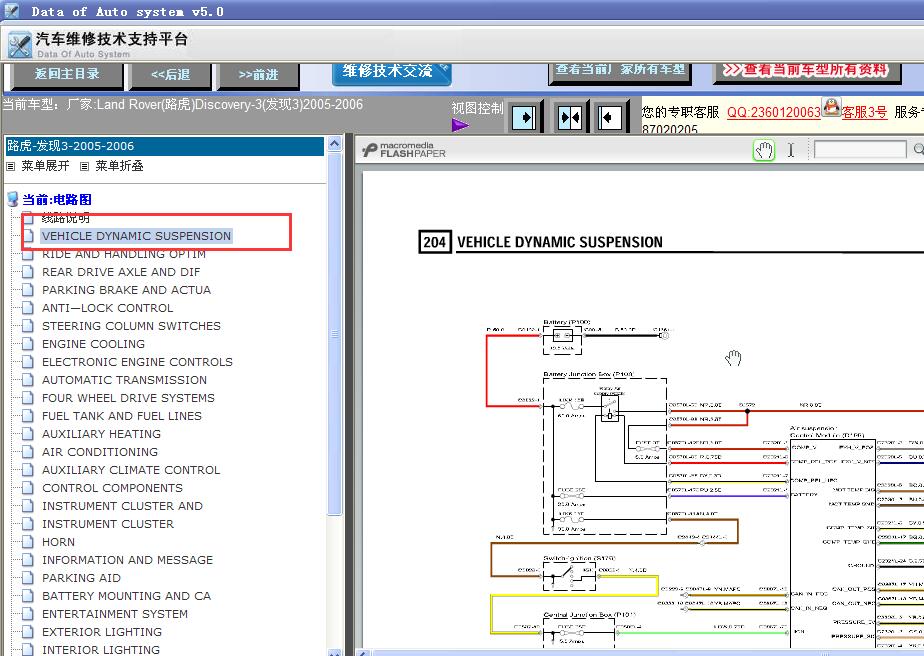Select the FlashPaper hand pan tool
924x656 pixels.
click(x=764, y=150)
